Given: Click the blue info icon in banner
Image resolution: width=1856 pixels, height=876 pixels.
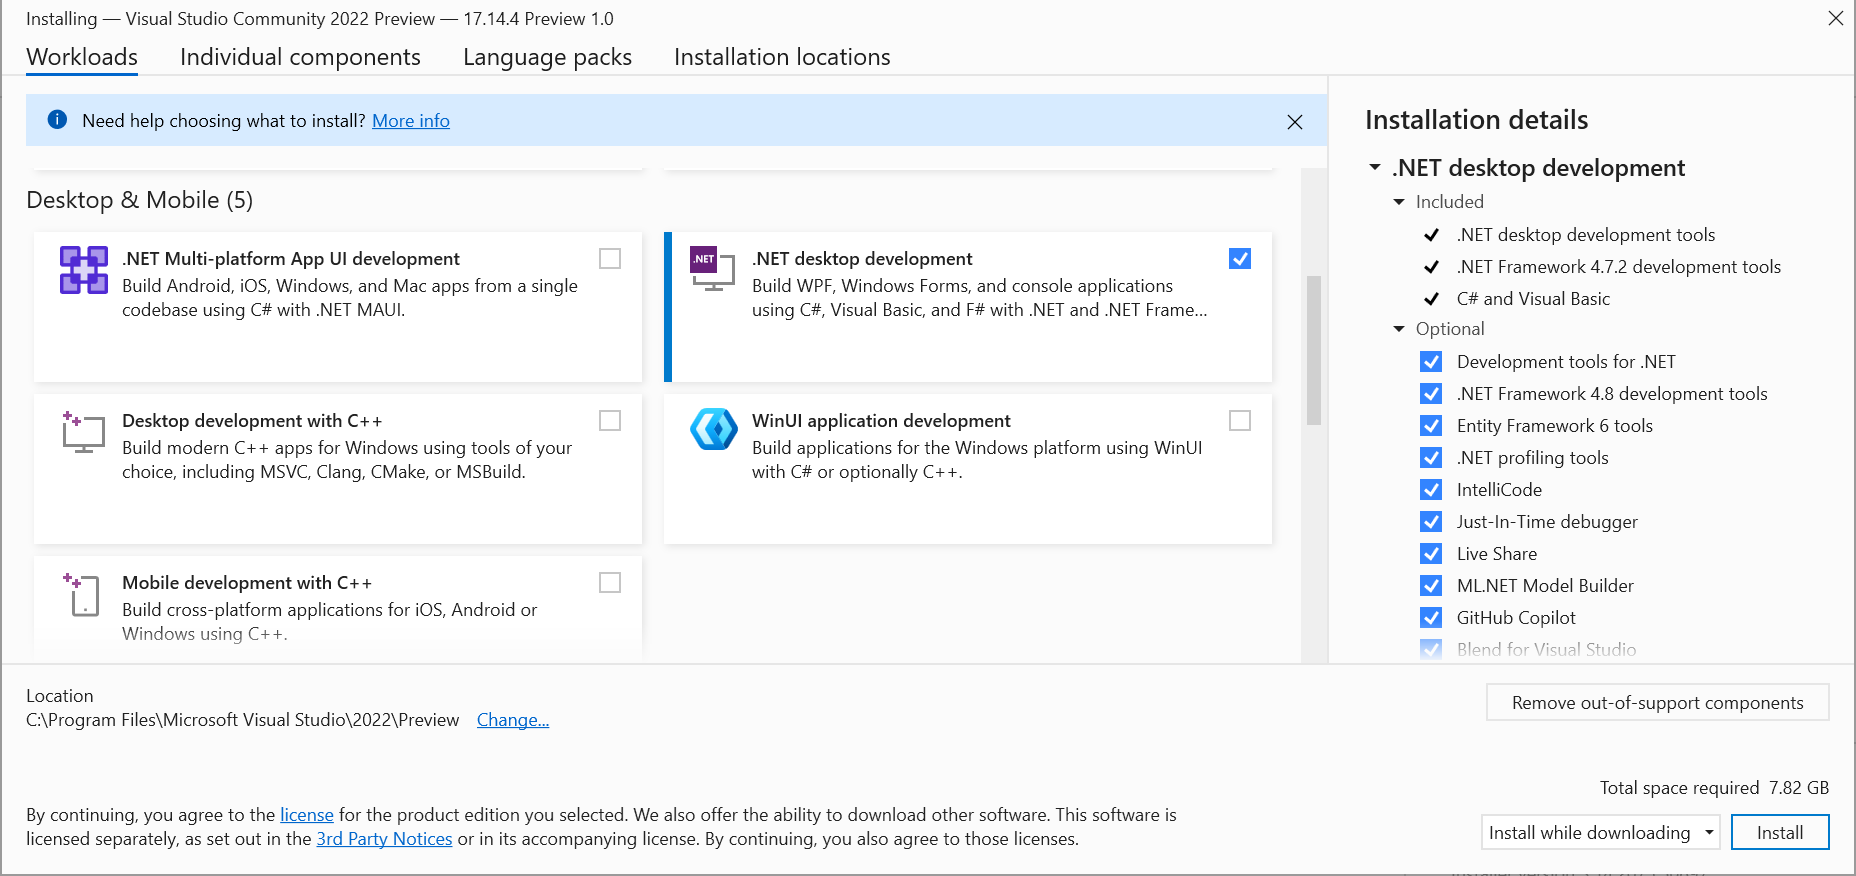Looking at the screenshot, I should [58, 120].
